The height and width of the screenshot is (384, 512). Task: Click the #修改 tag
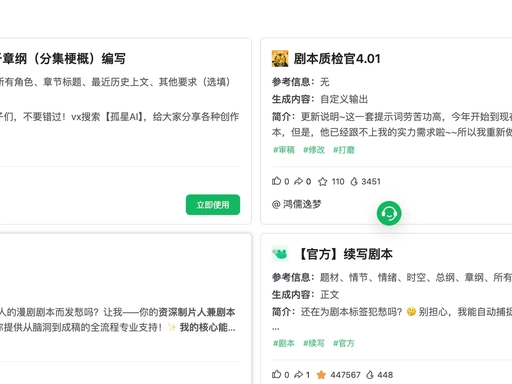pyautogui.click(x=314, y=150)
